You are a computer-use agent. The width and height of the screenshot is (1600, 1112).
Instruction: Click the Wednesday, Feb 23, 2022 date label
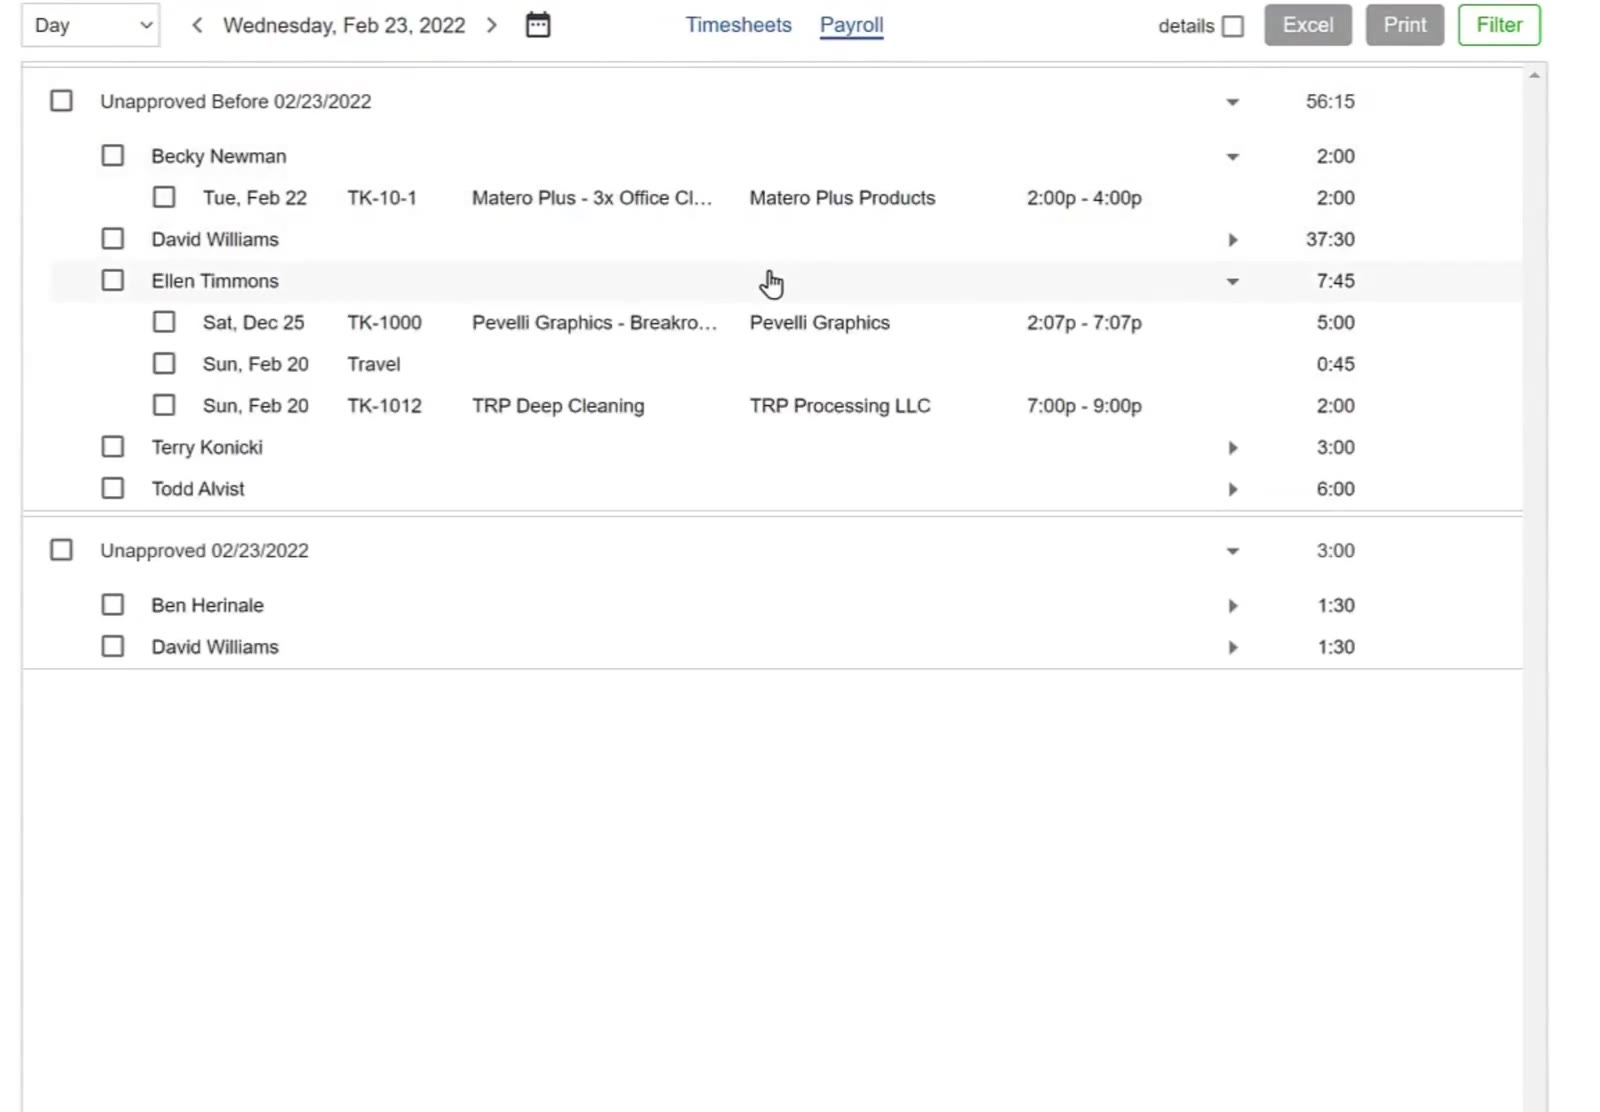click(344, 25)
